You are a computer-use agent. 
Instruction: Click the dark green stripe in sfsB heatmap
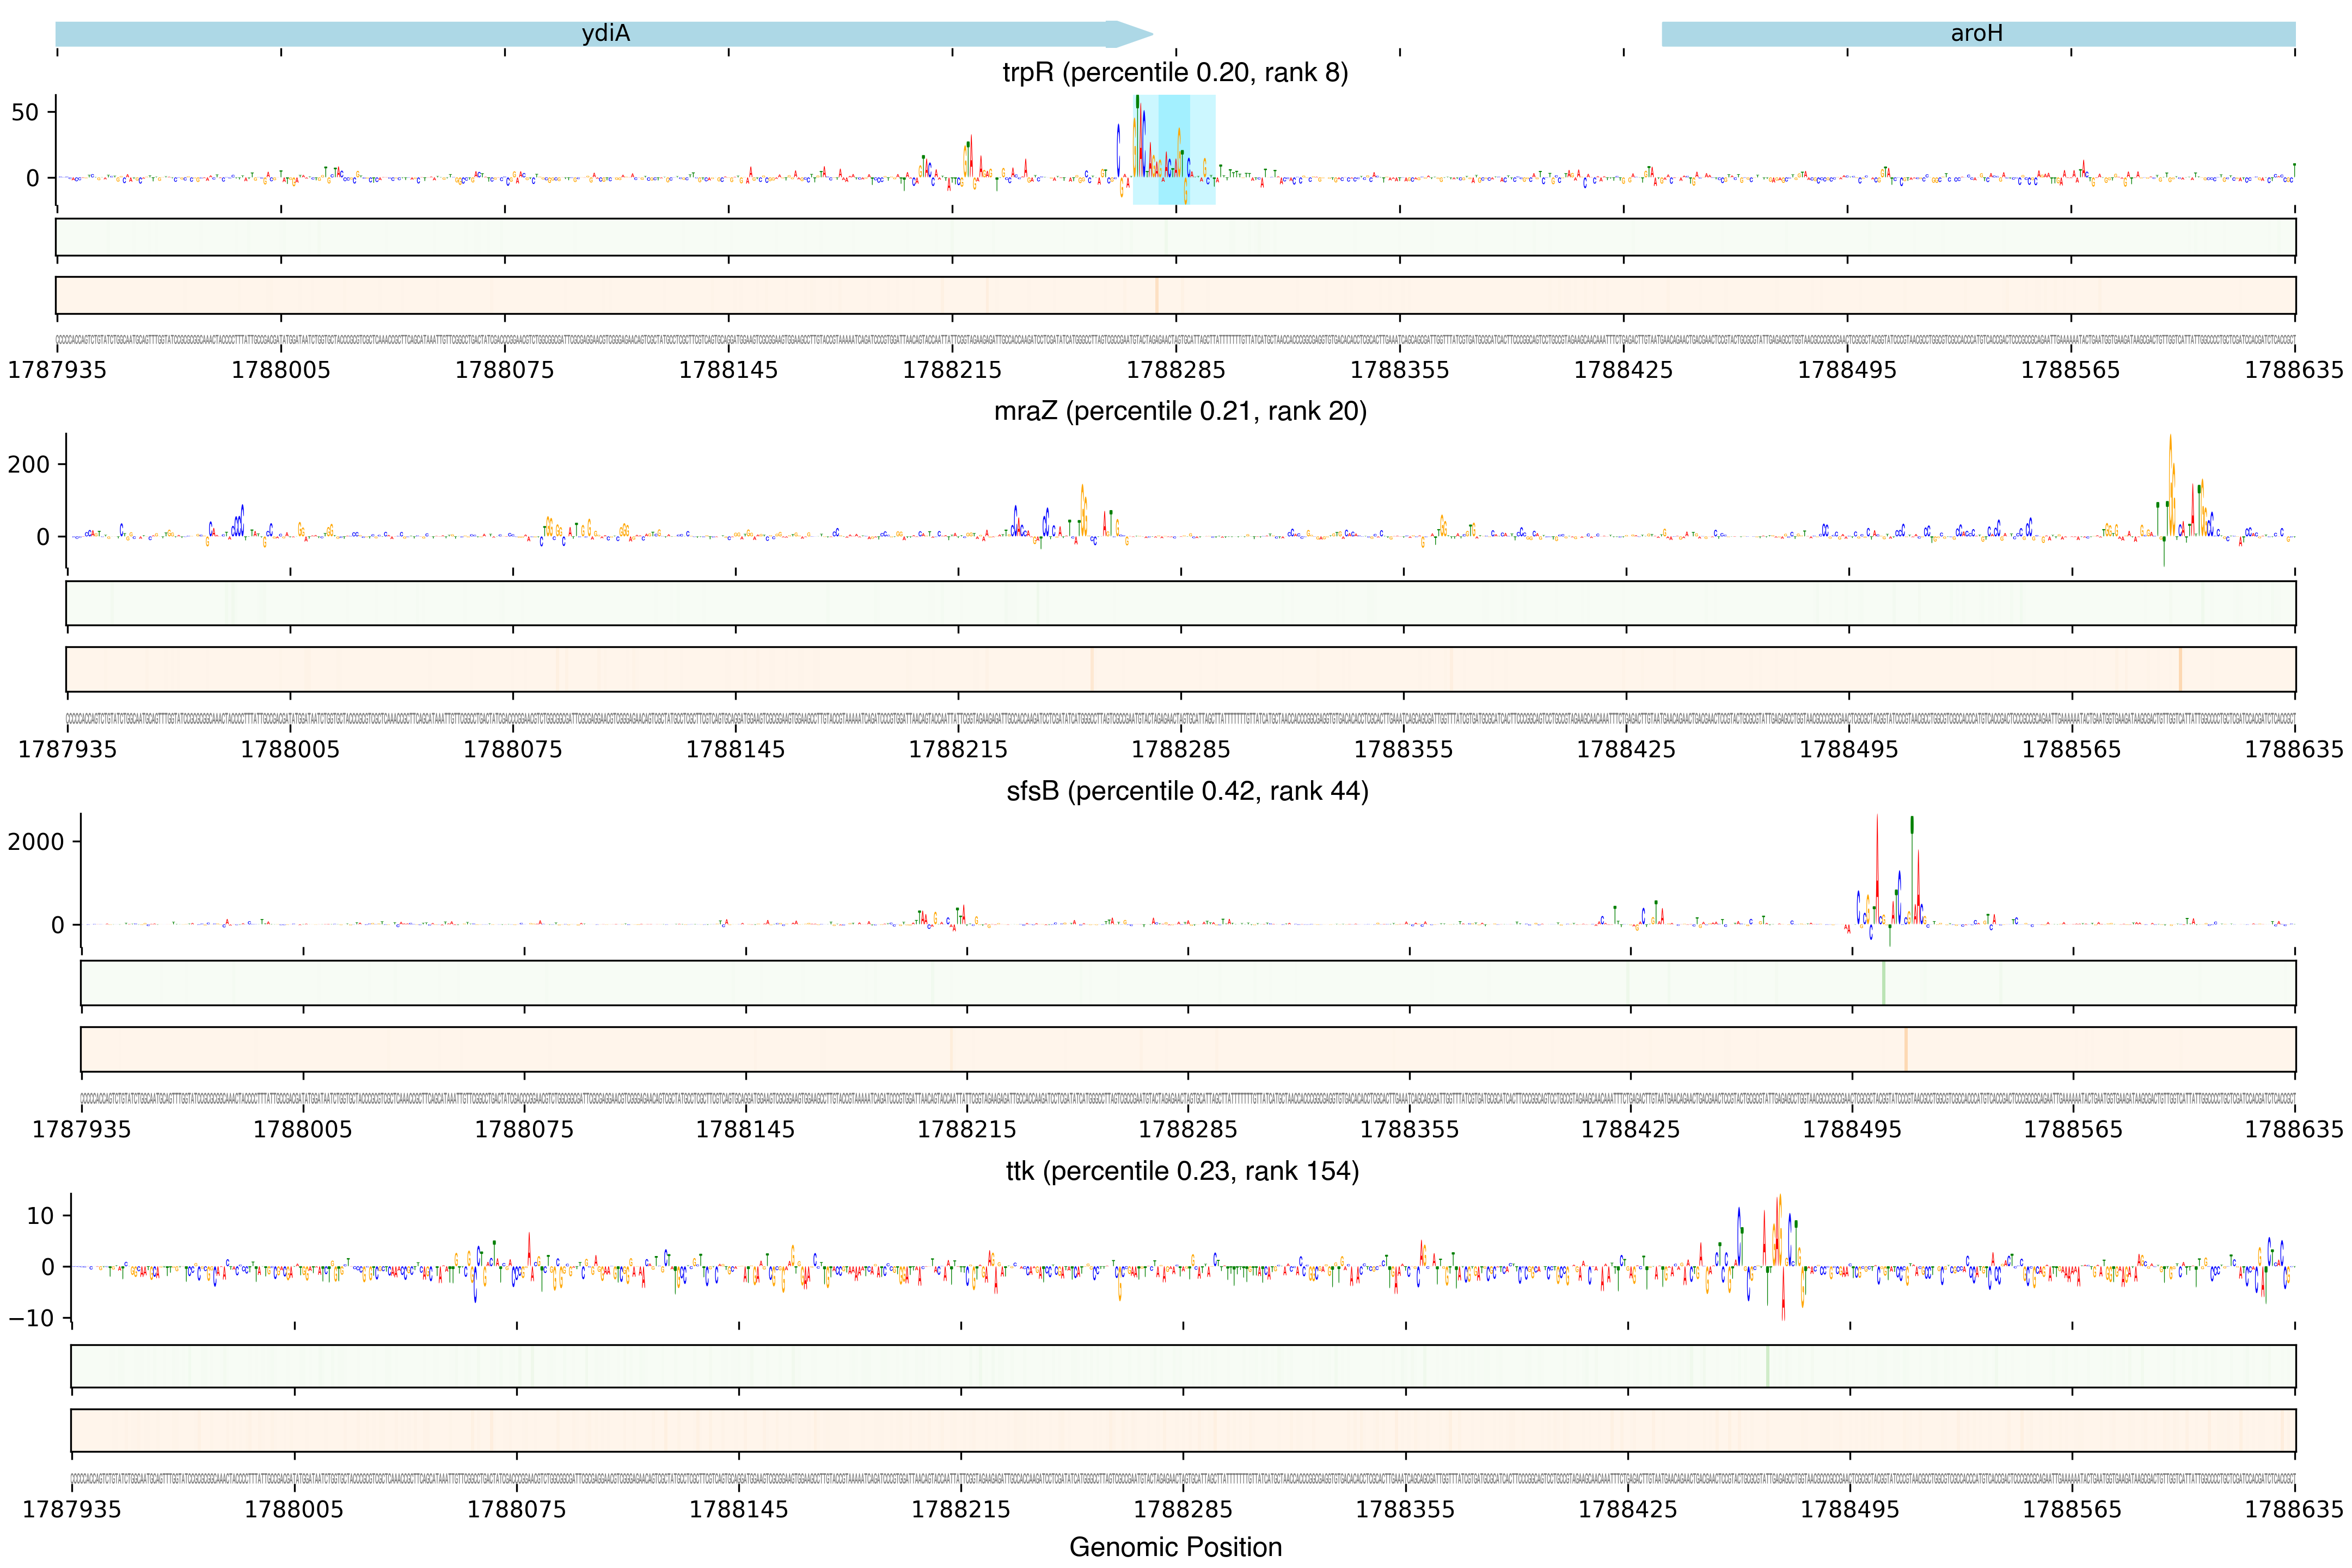1883,983
